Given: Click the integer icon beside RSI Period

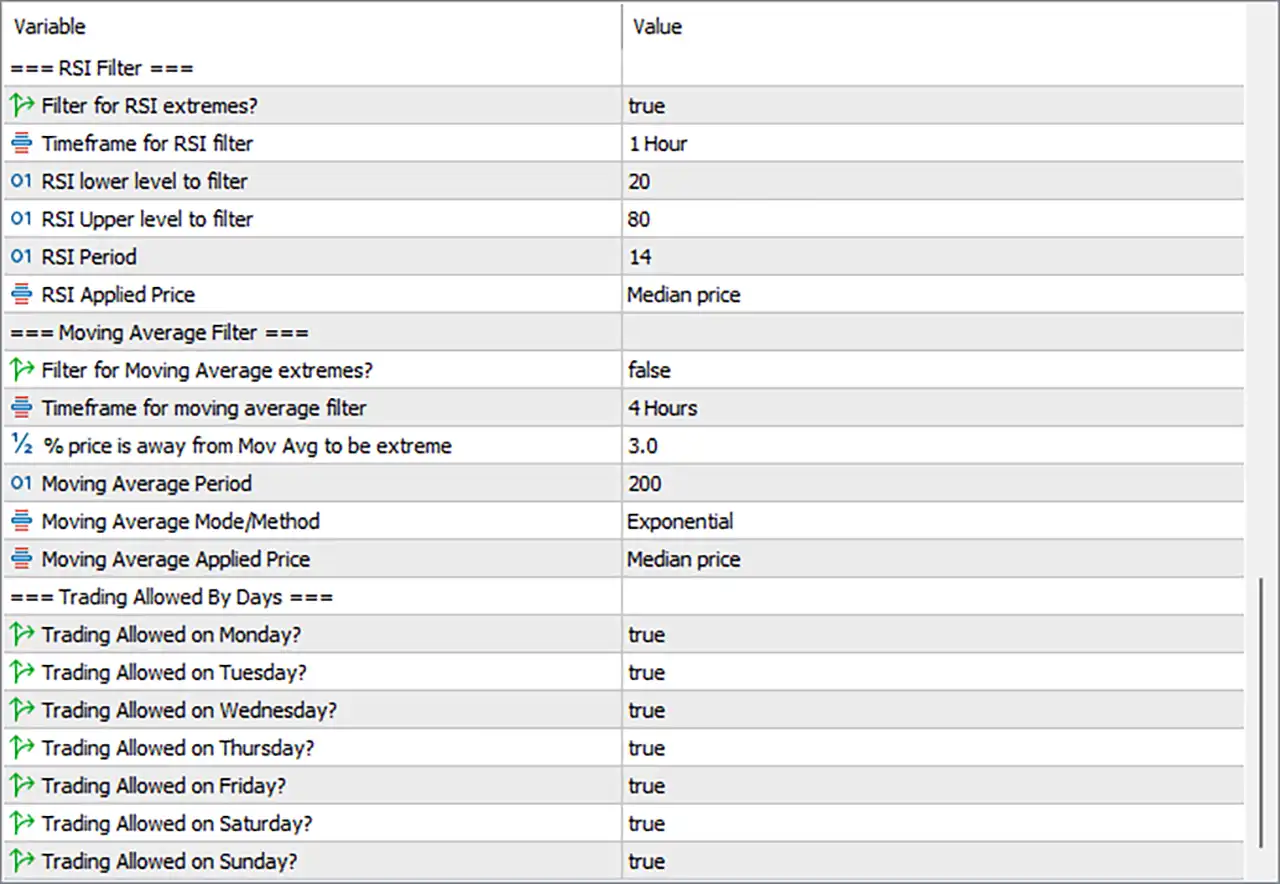Looking at the screenshot, I should coord(21,257).
